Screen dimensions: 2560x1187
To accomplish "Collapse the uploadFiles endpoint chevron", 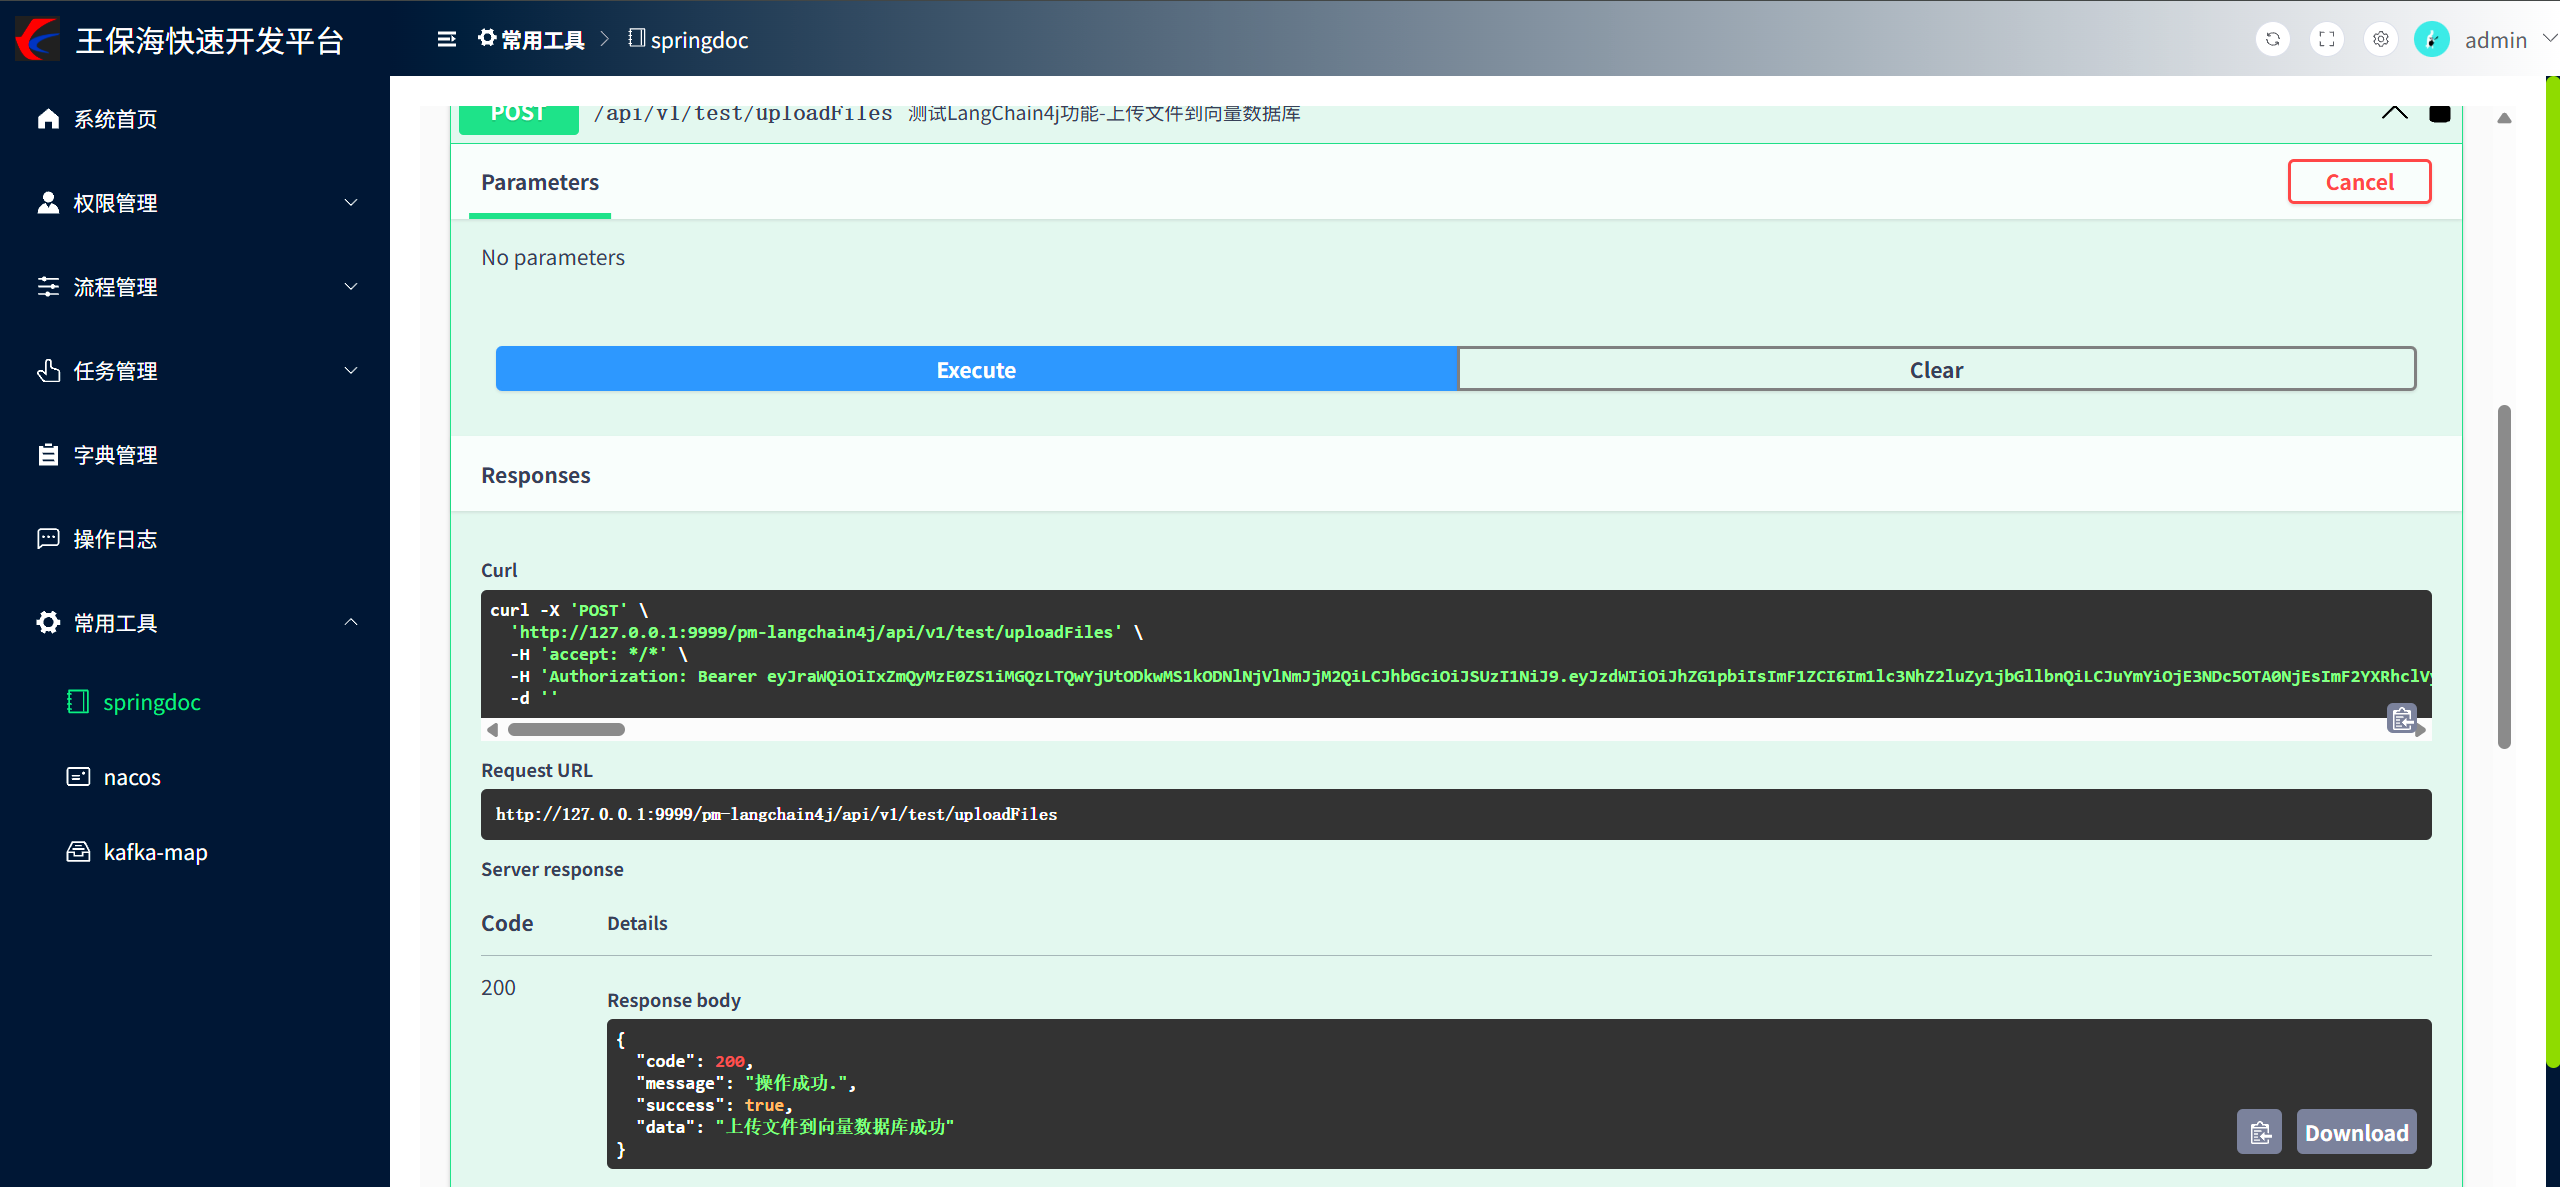I will [2394, 113].
